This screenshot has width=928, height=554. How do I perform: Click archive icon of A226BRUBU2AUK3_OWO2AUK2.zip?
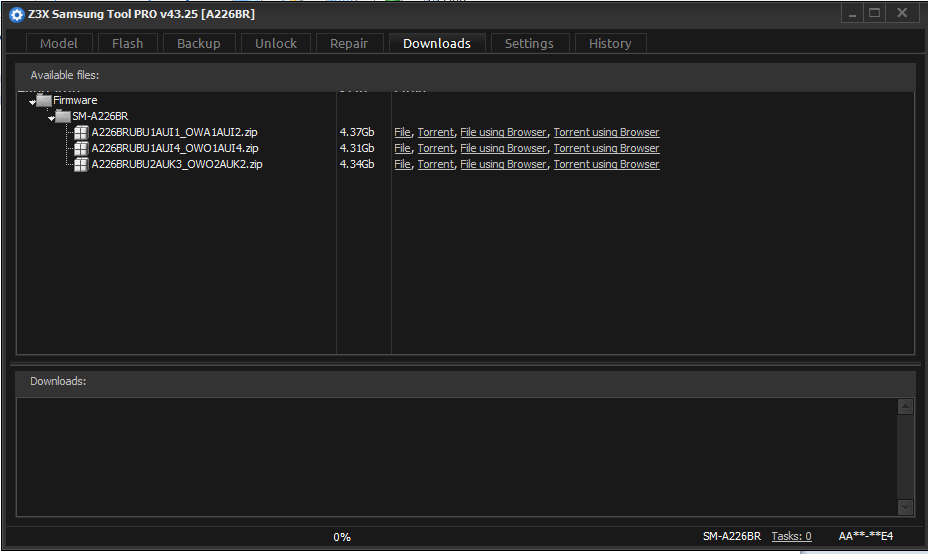point(81,164)
